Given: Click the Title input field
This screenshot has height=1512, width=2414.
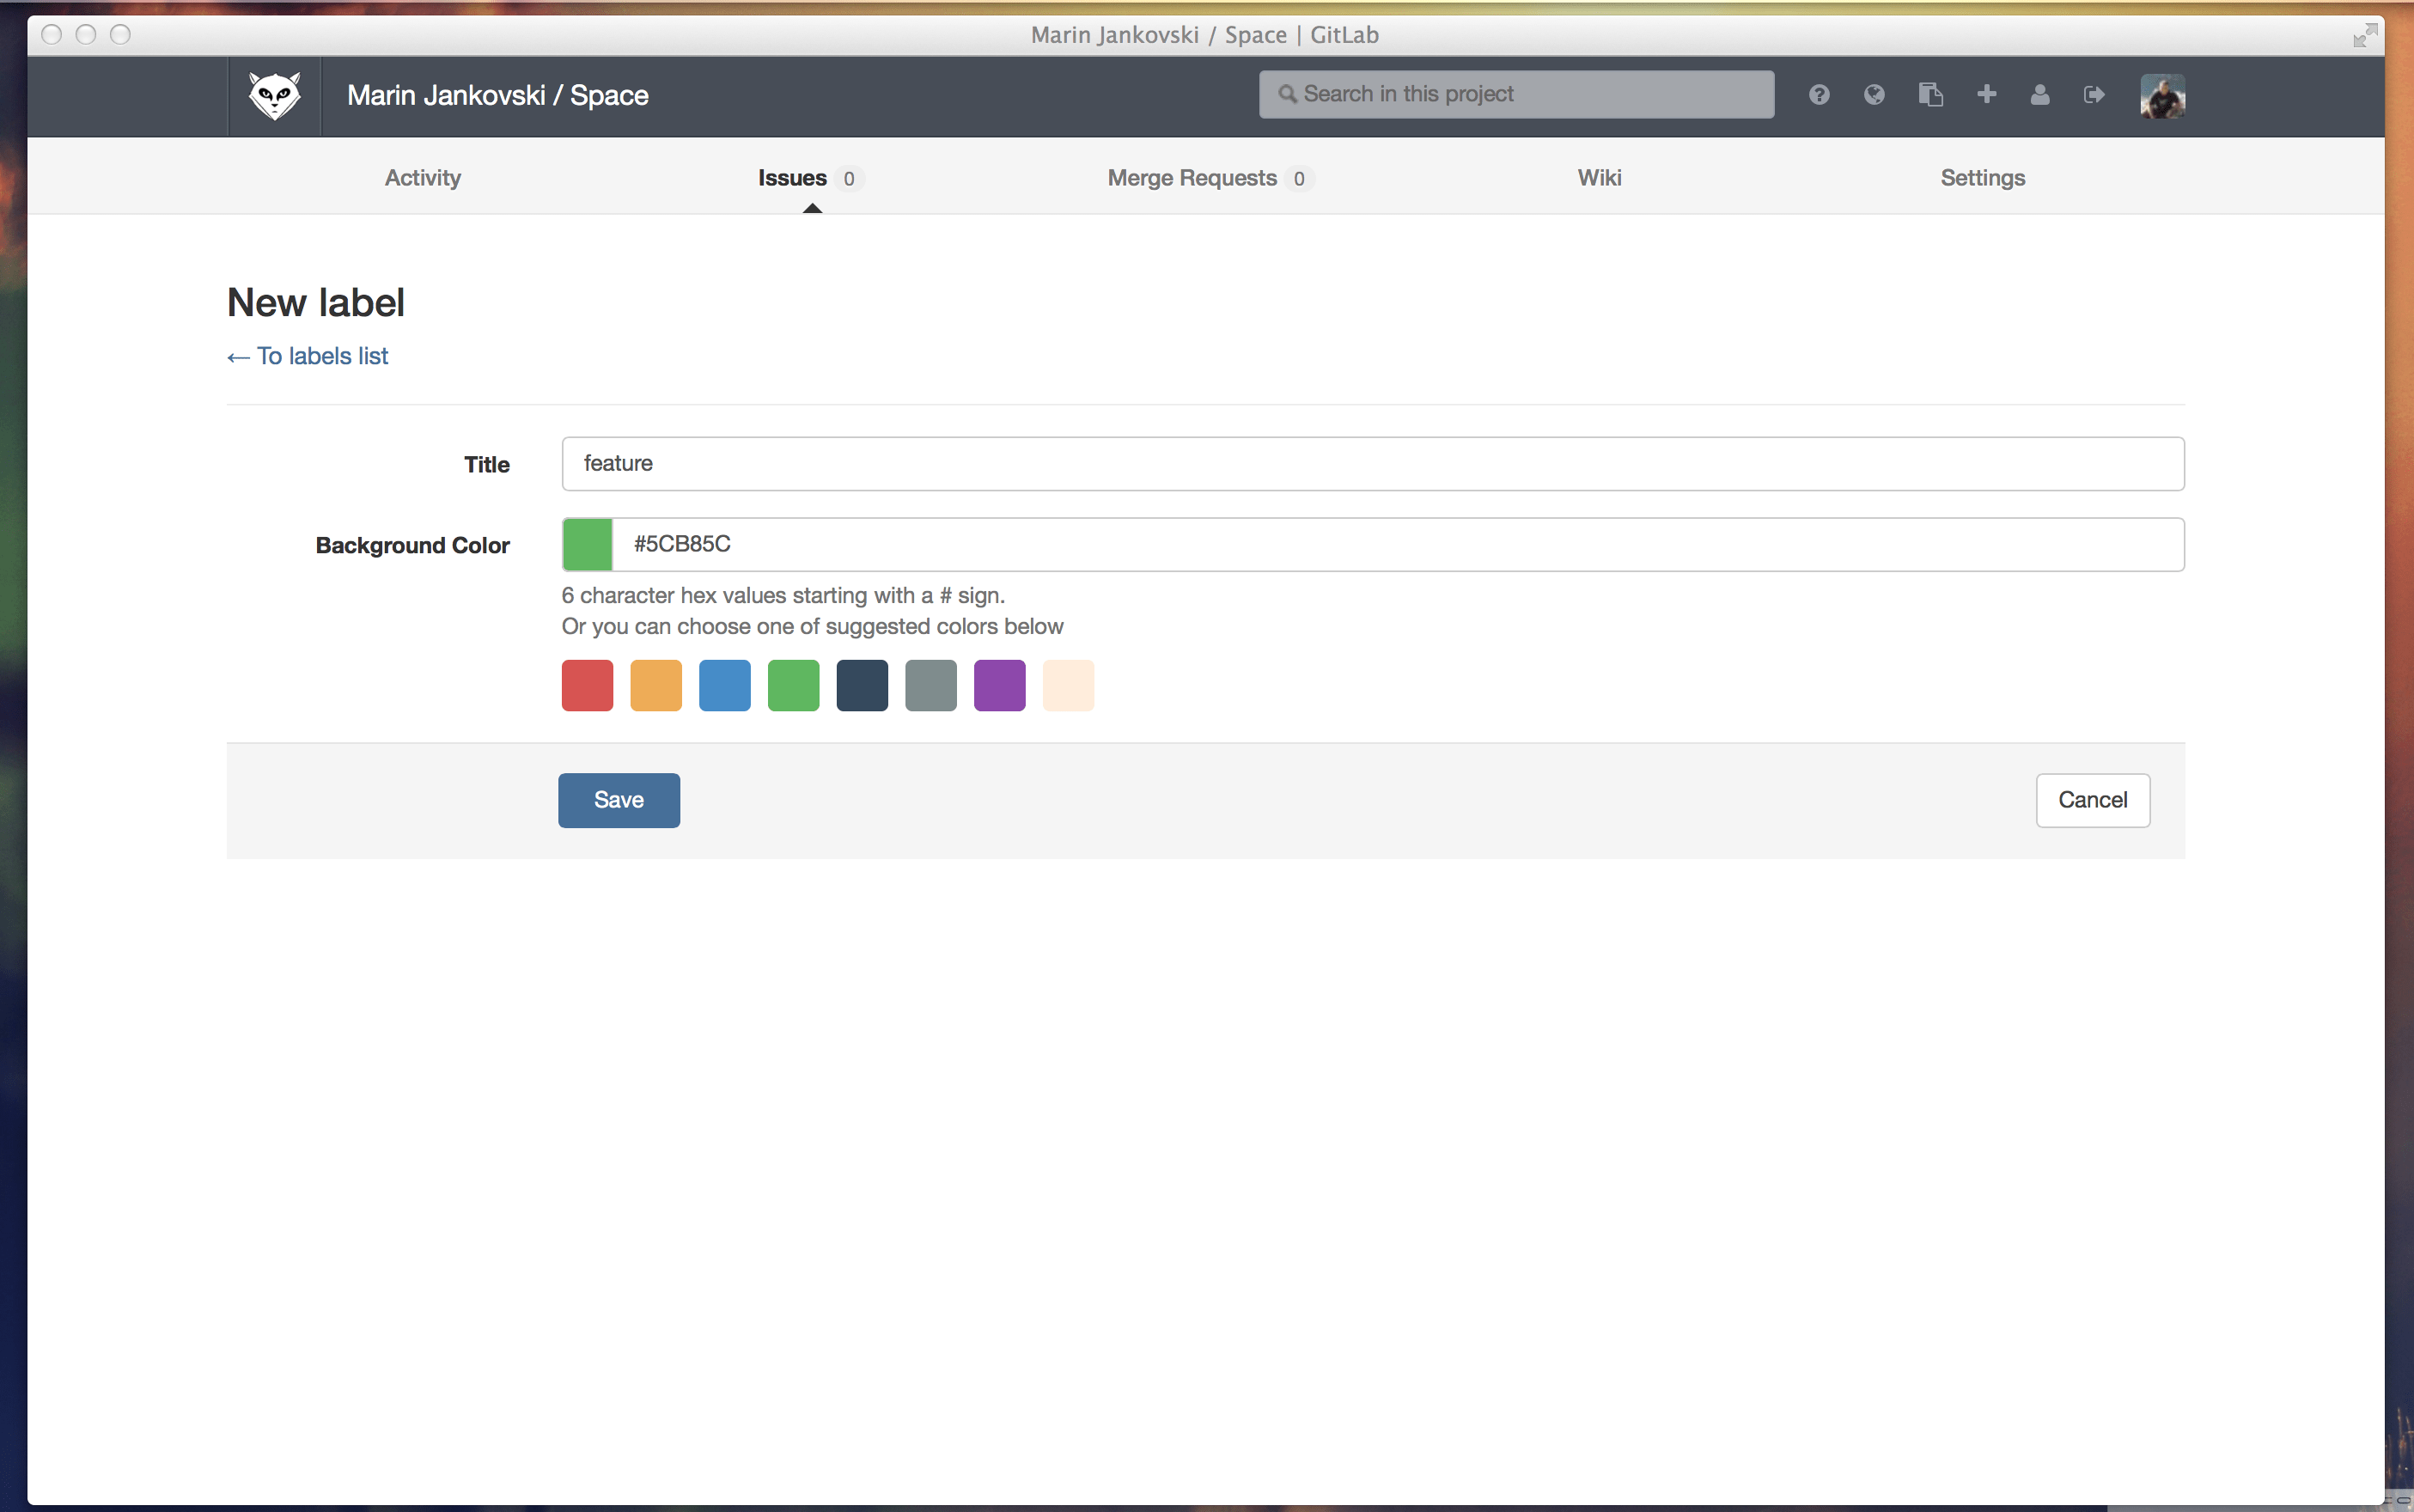Looking at the screenshot, I should (1373, 463).
